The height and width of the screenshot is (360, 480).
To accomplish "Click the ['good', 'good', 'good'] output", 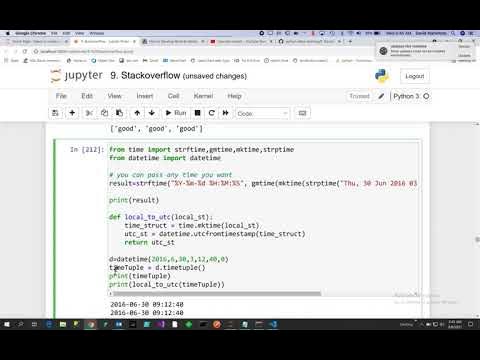I will [156, 129].
